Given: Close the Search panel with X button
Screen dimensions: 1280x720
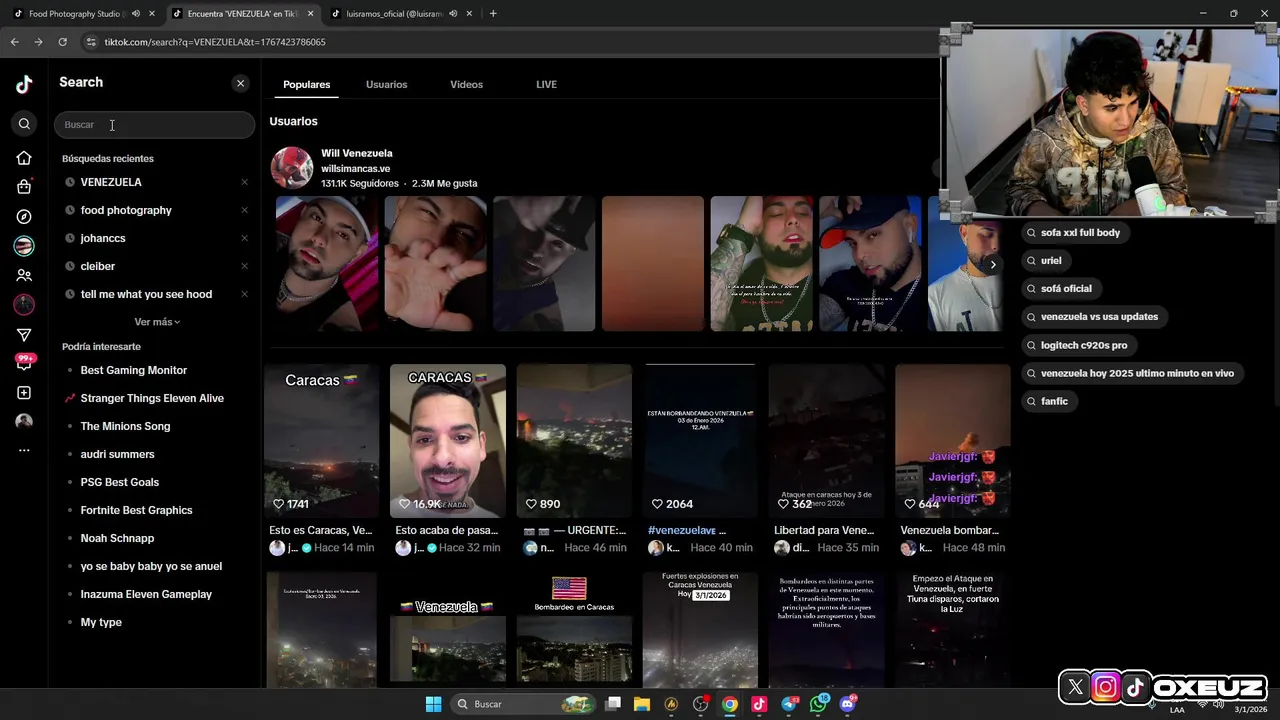Looking at the screenshot, I should coord(240,83).
